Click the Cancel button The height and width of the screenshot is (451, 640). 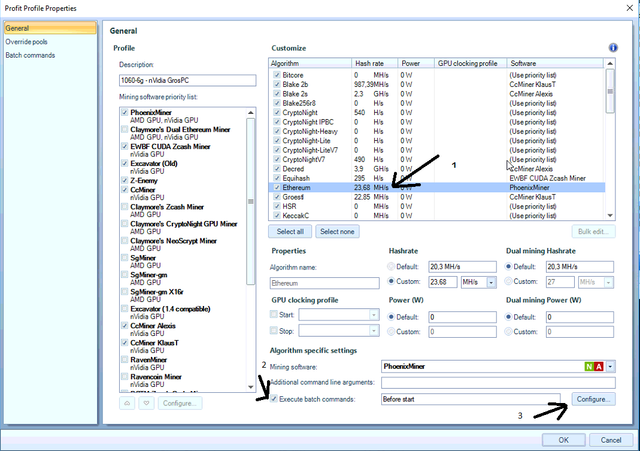611,440
